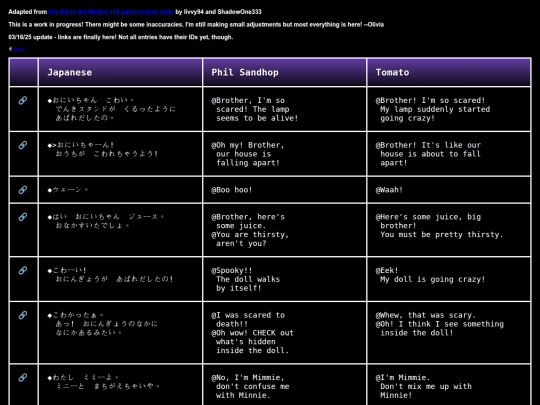Click 'CHECK out what's hidden inside the doll' cell
The width and height of the screenshot is (540, 405).
[285, 333]
